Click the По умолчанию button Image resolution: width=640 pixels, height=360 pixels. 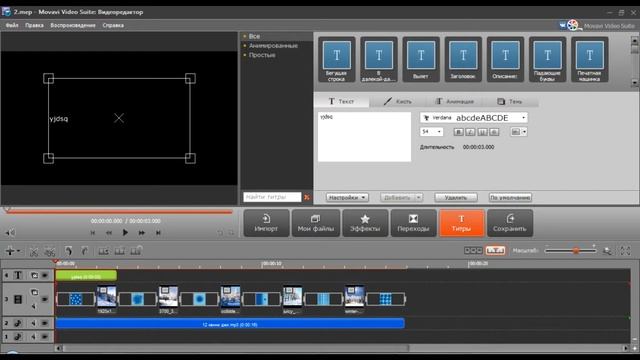510,198
